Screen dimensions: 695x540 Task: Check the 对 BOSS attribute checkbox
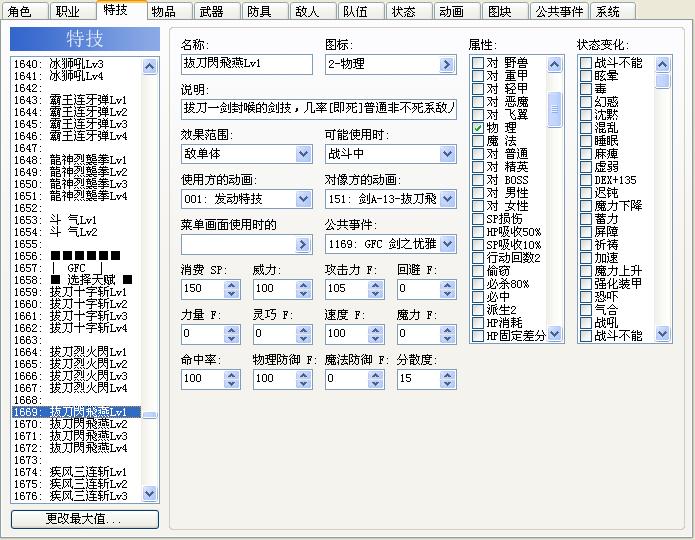[x=478, y=180]
